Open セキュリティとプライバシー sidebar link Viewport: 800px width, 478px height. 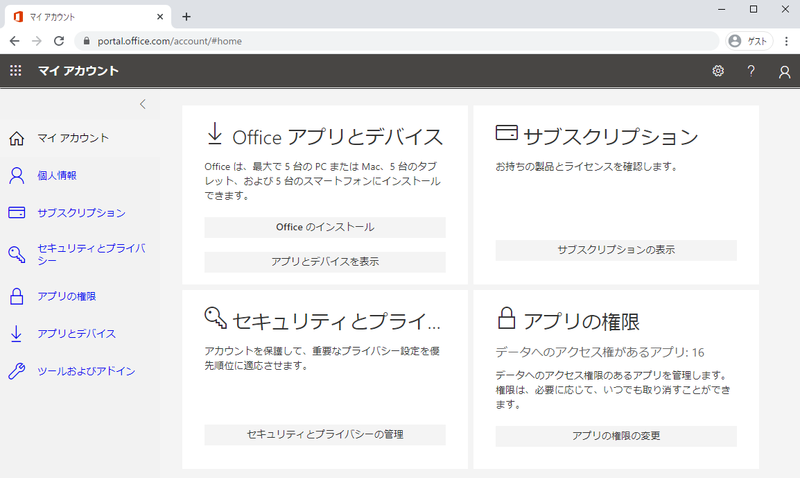pos(91,254)
